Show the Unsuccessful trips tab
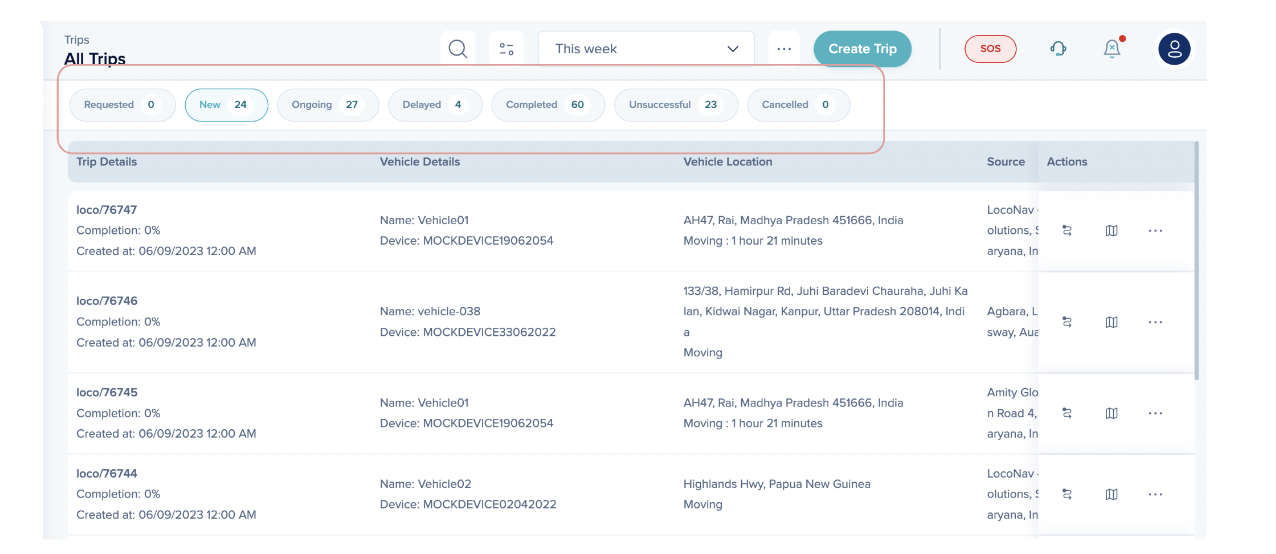Screen dimensions: 1276x554 coord(675,105)
